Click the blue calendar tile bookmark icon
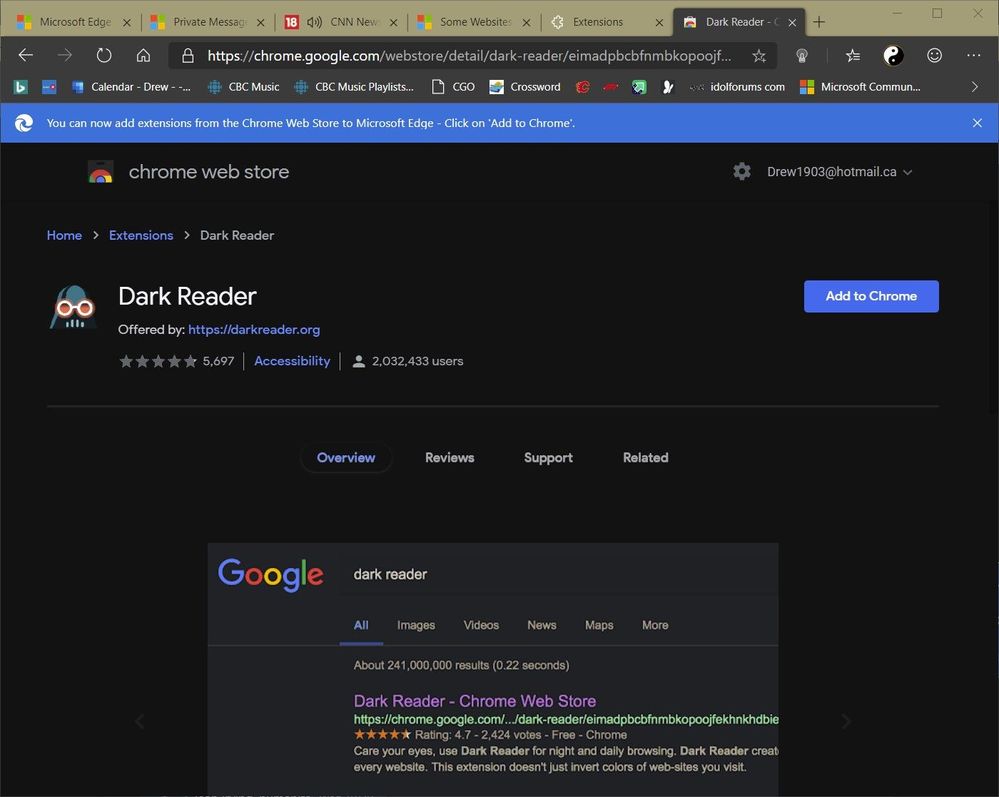The height and width of the screenshot is (797, 999). tap(49, 87)
